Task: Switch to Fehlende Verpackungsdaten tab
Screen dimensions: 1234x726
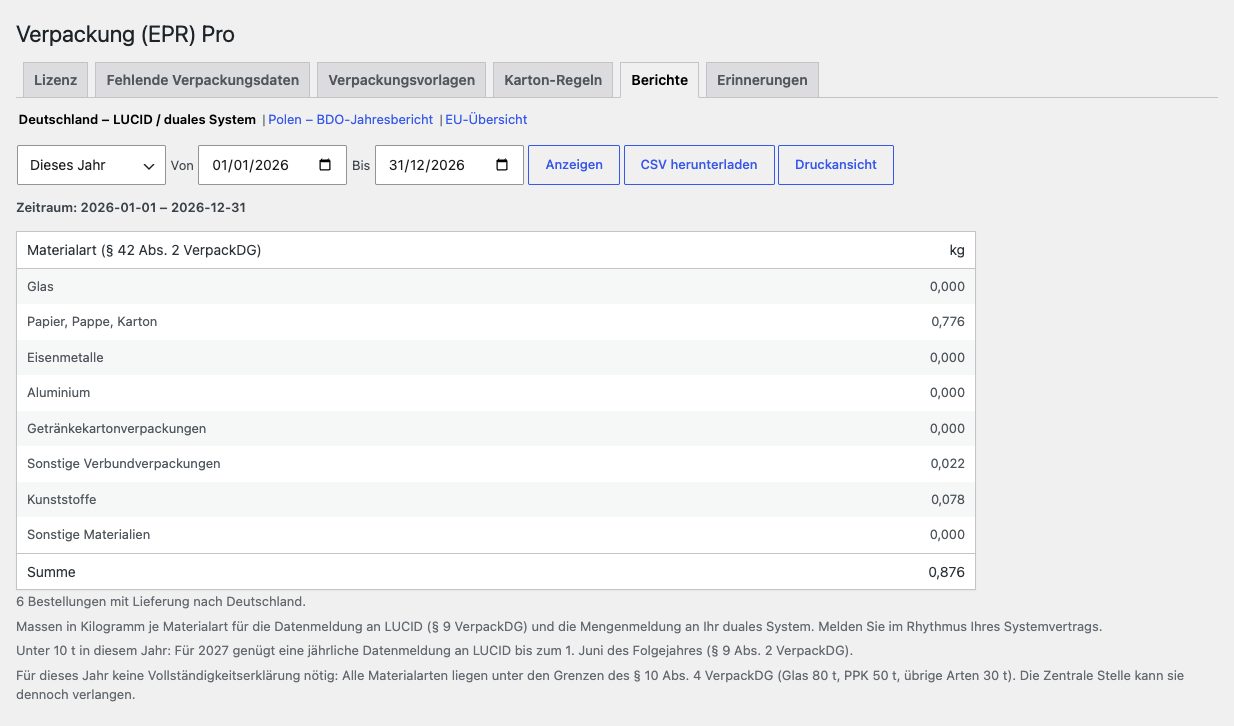Action: (203, 80)
